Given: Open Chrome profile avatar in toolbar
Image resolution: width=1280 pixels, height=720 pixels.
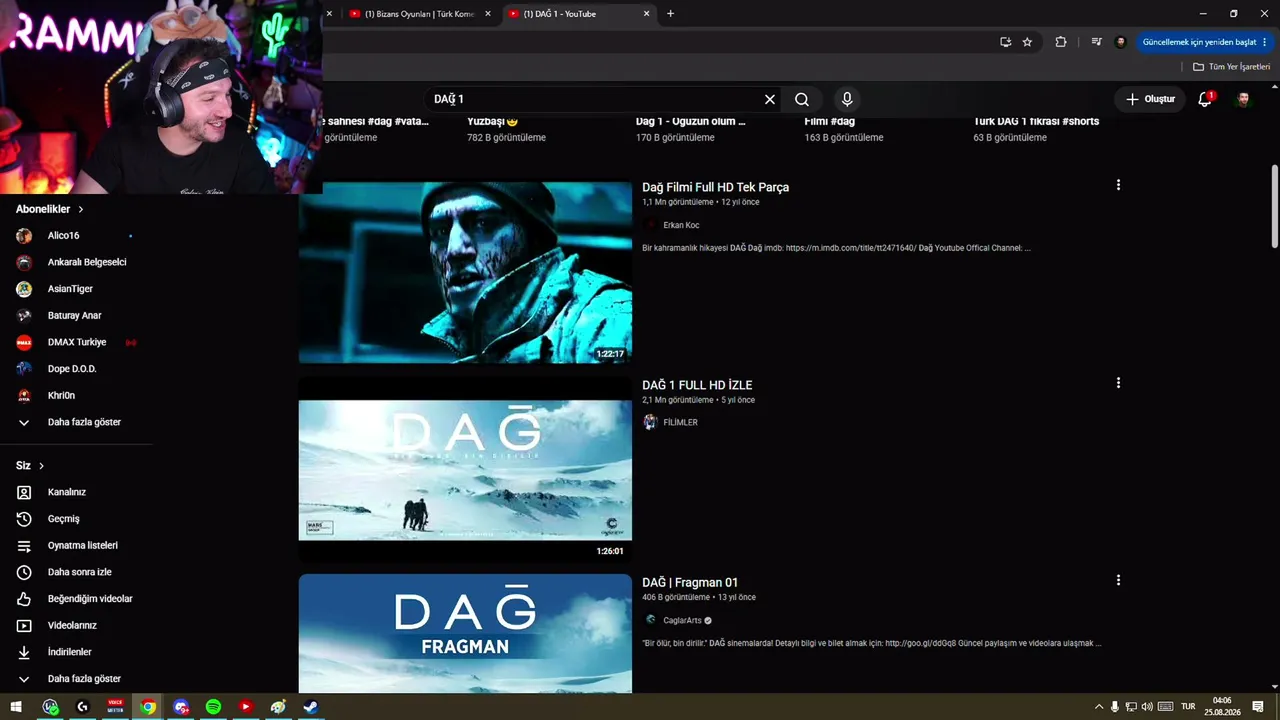Looking at the screenshot, I should [1120, 42].
